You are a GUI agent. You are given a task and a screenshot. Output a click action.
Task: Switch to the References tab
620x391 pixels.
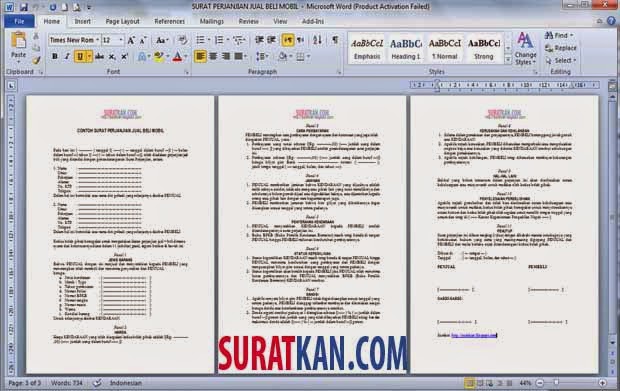pyautogui.click(x=170, y=21)
